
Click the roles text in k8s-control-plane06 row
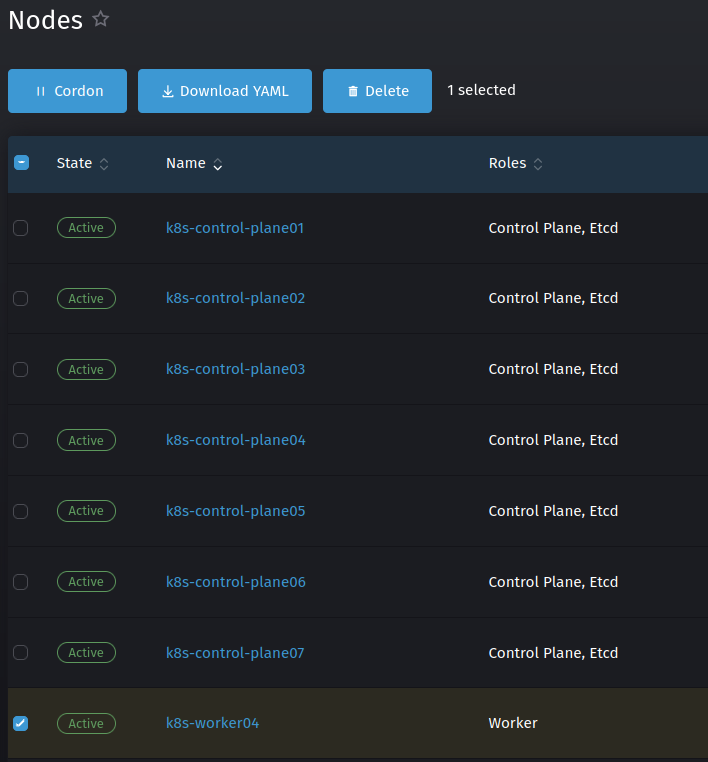(553, 582)
